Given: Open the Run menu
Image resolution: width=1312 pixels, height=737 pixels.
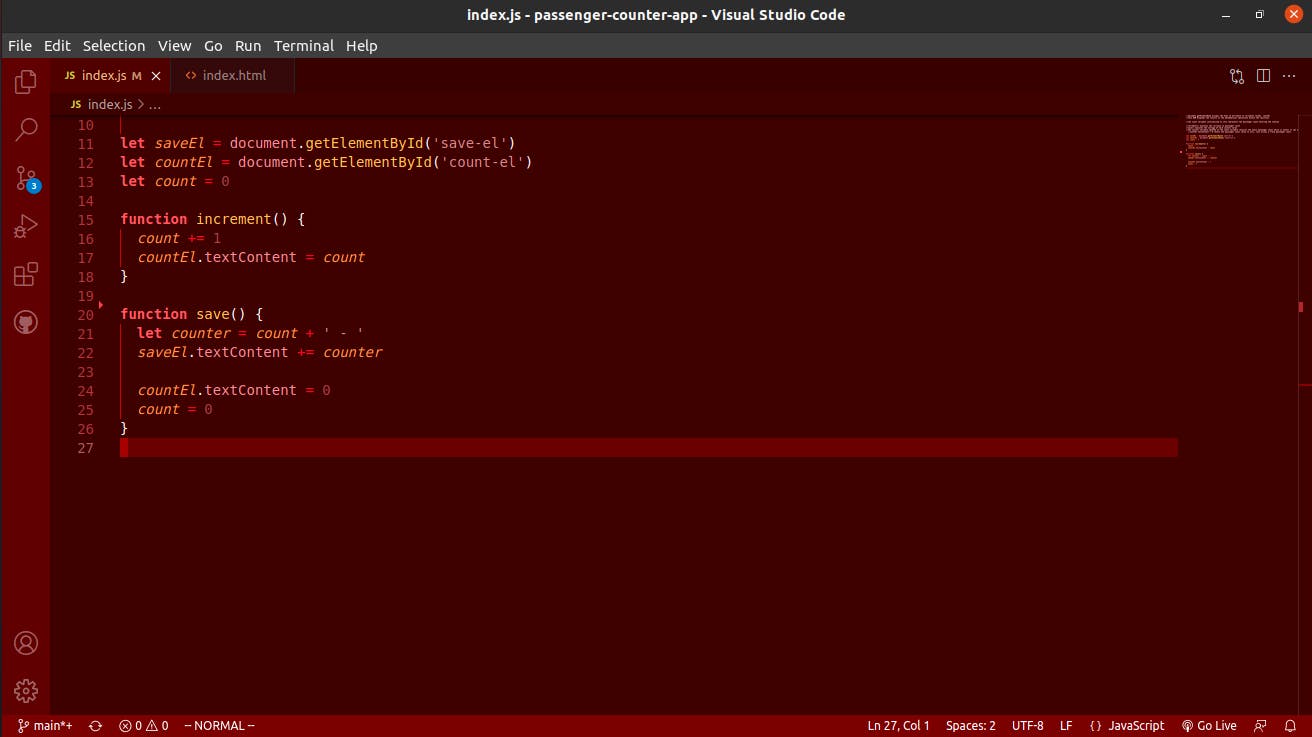Looking at the screenshot, I should (248, 46).
